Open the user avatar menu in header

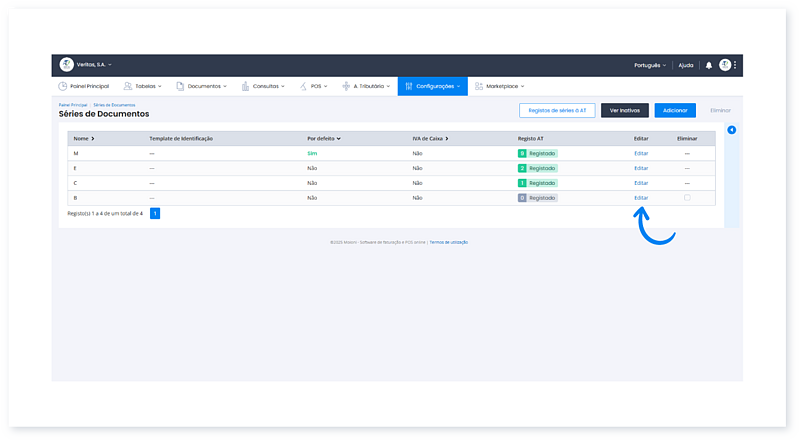tap(724, 65)
